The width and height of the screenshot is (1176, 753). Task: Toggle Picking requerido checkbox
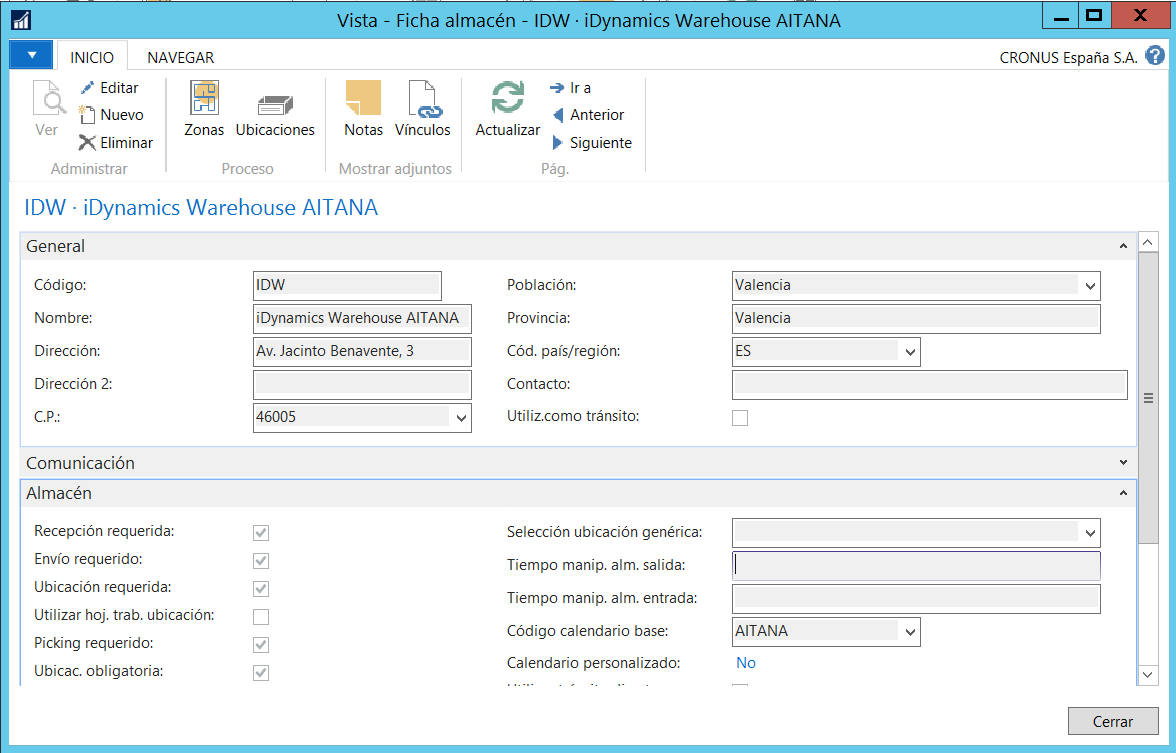[x=261, y=644]
